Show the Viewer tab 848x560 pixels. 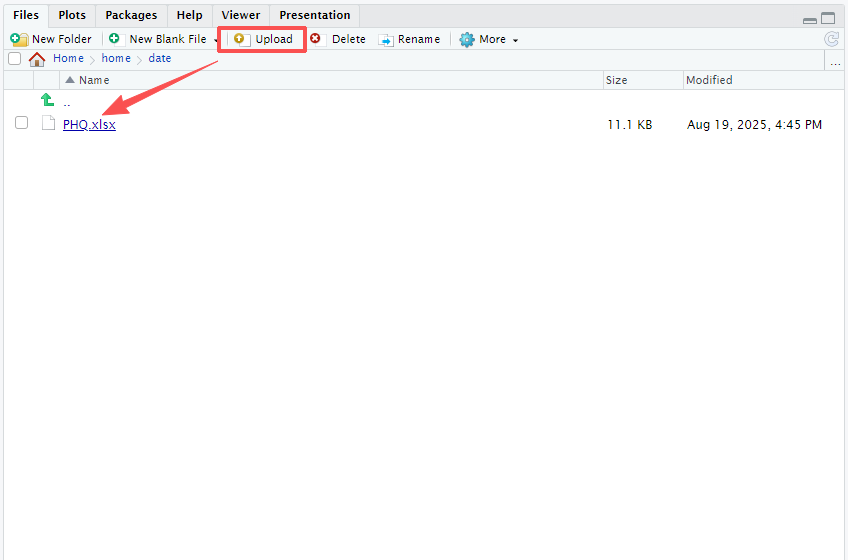(241, 15)
